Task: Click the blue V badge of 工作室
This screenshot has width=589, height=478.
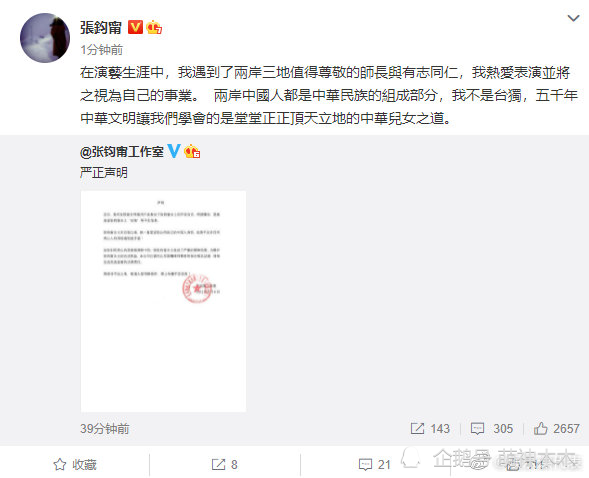Action: click(174, 151)
